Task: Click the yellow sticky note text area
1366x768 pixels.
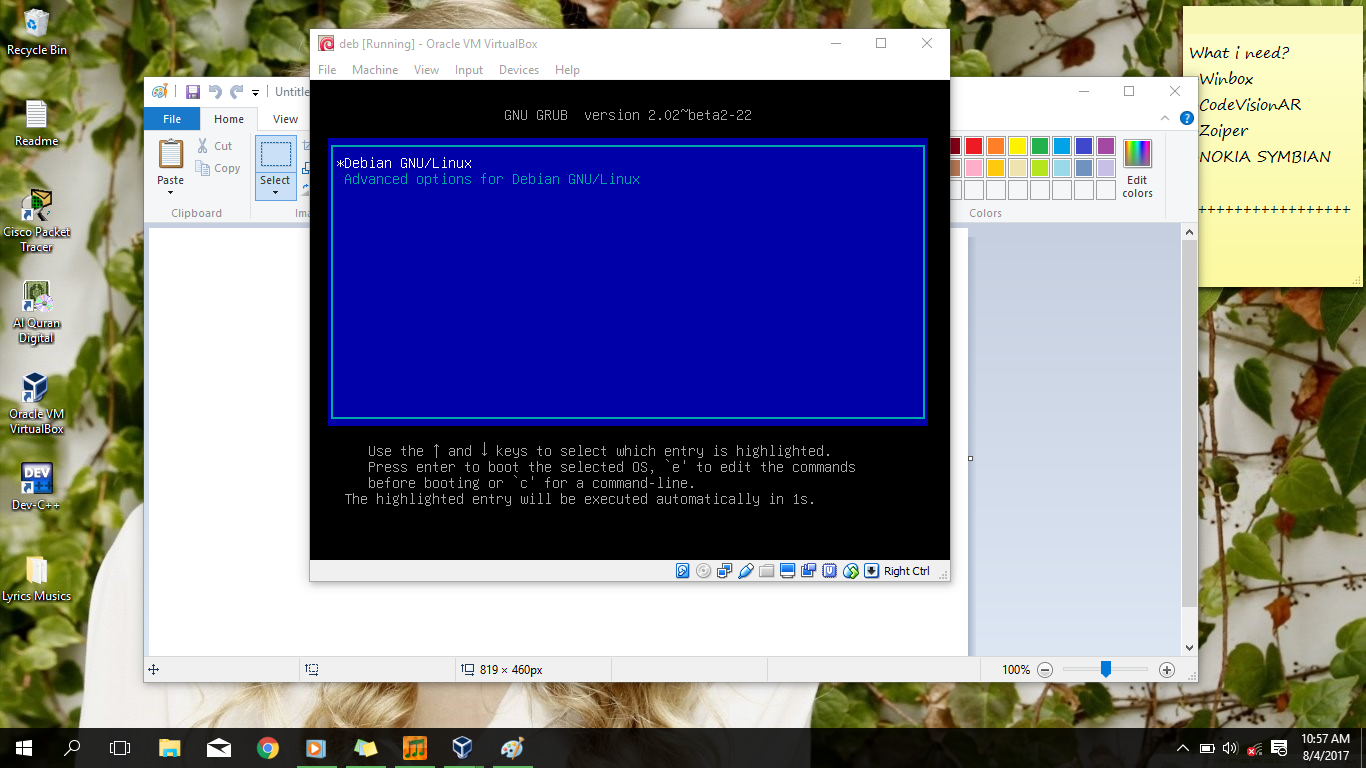Action: coord(1272,159)
